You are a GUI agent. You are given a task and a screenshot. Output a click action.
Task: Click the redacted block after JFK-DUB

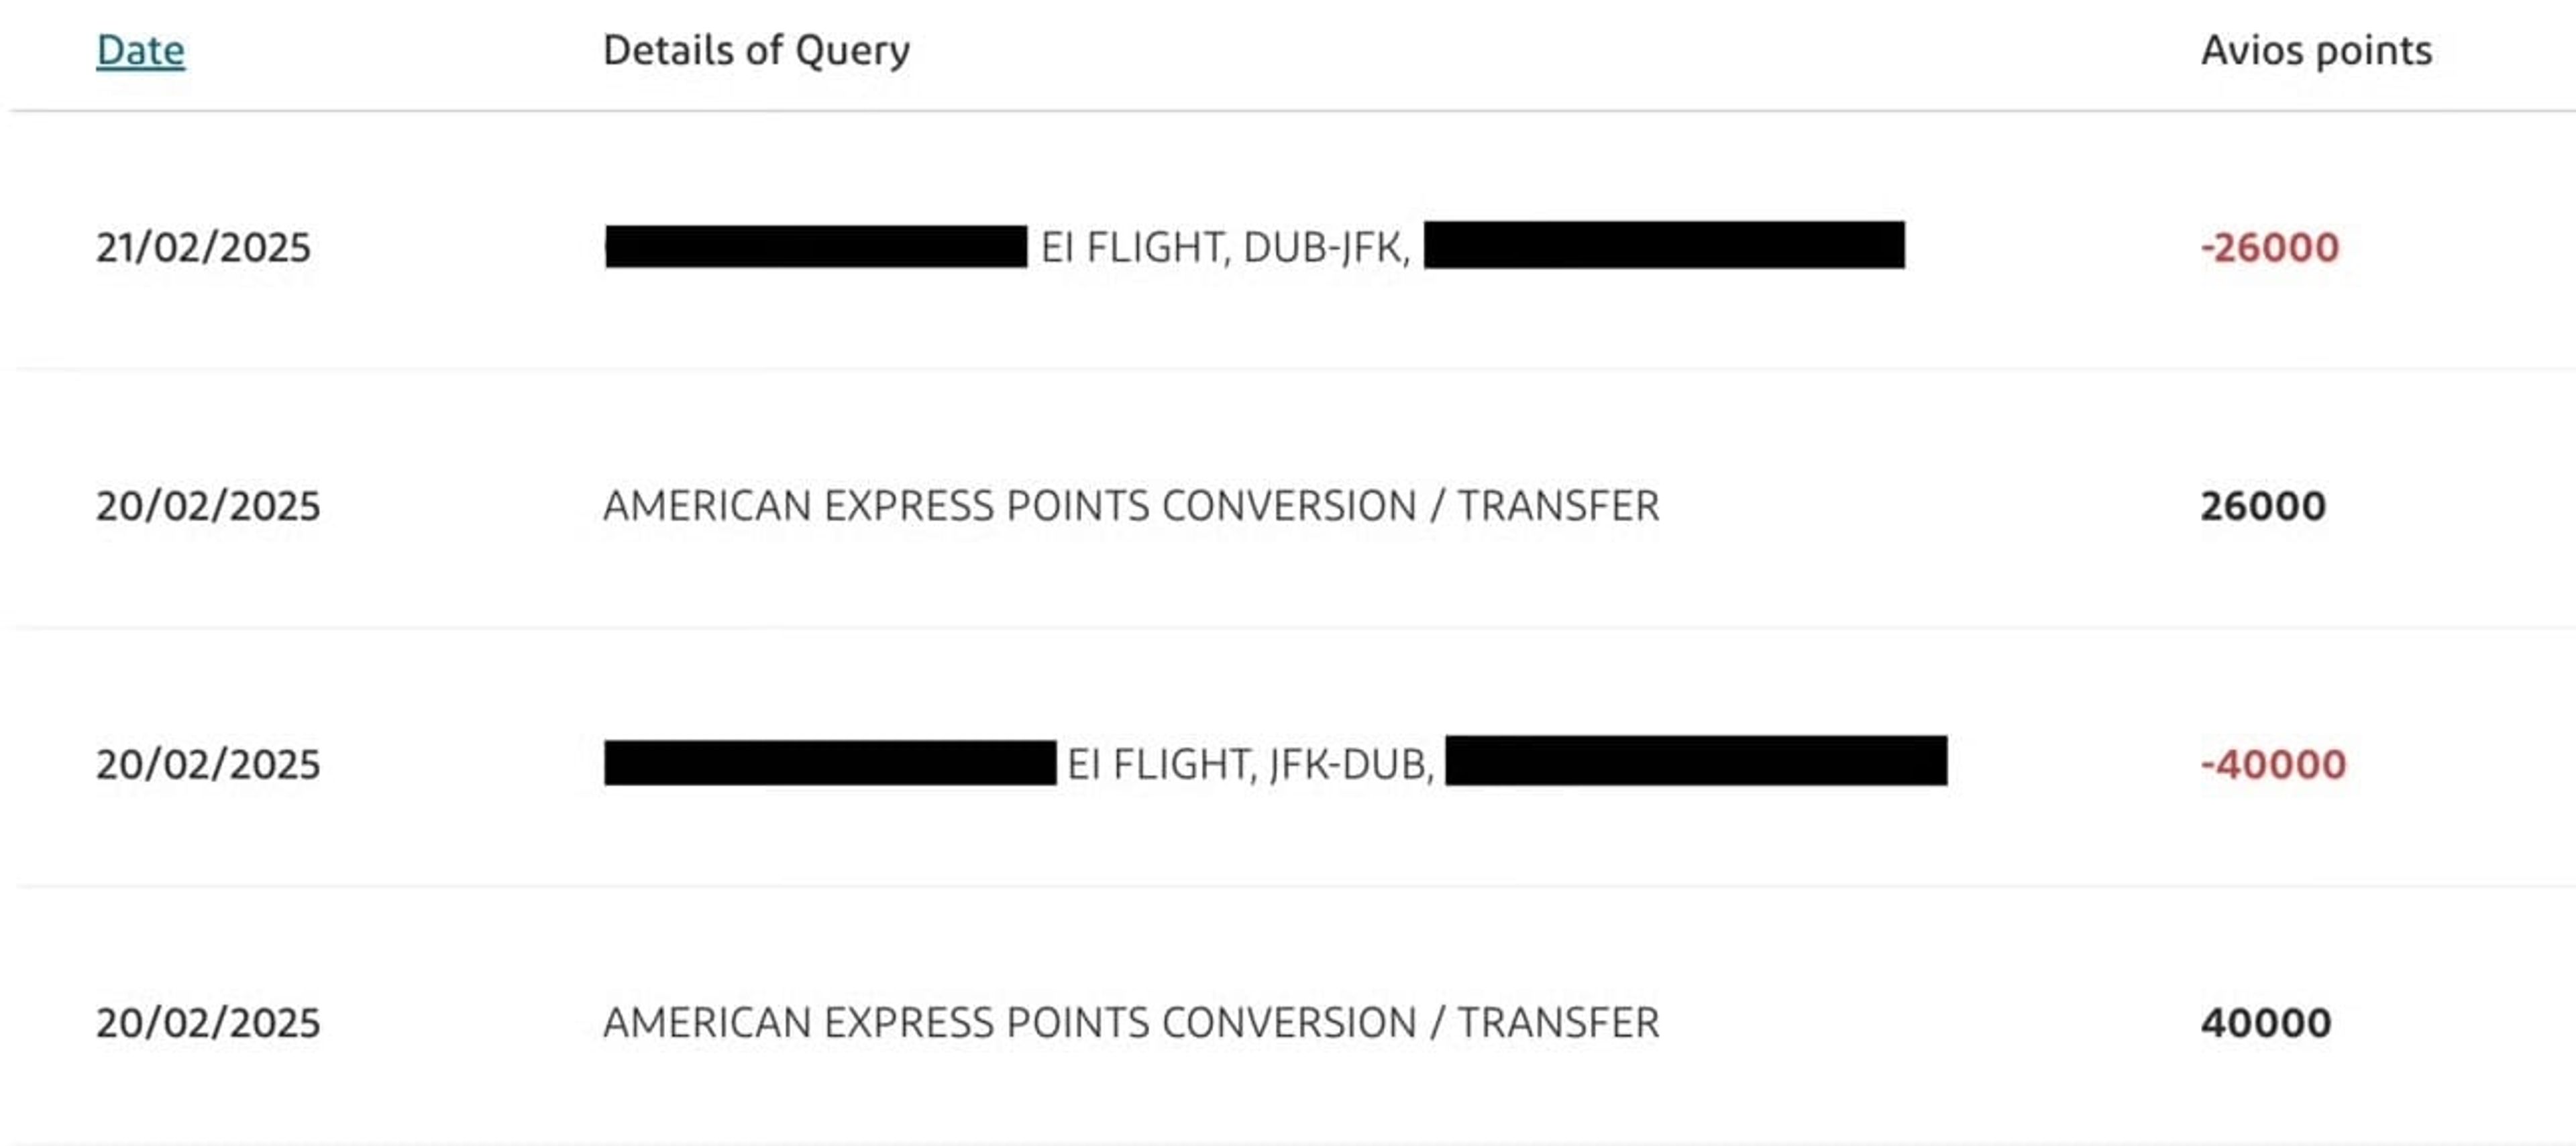coord(1696,760)
